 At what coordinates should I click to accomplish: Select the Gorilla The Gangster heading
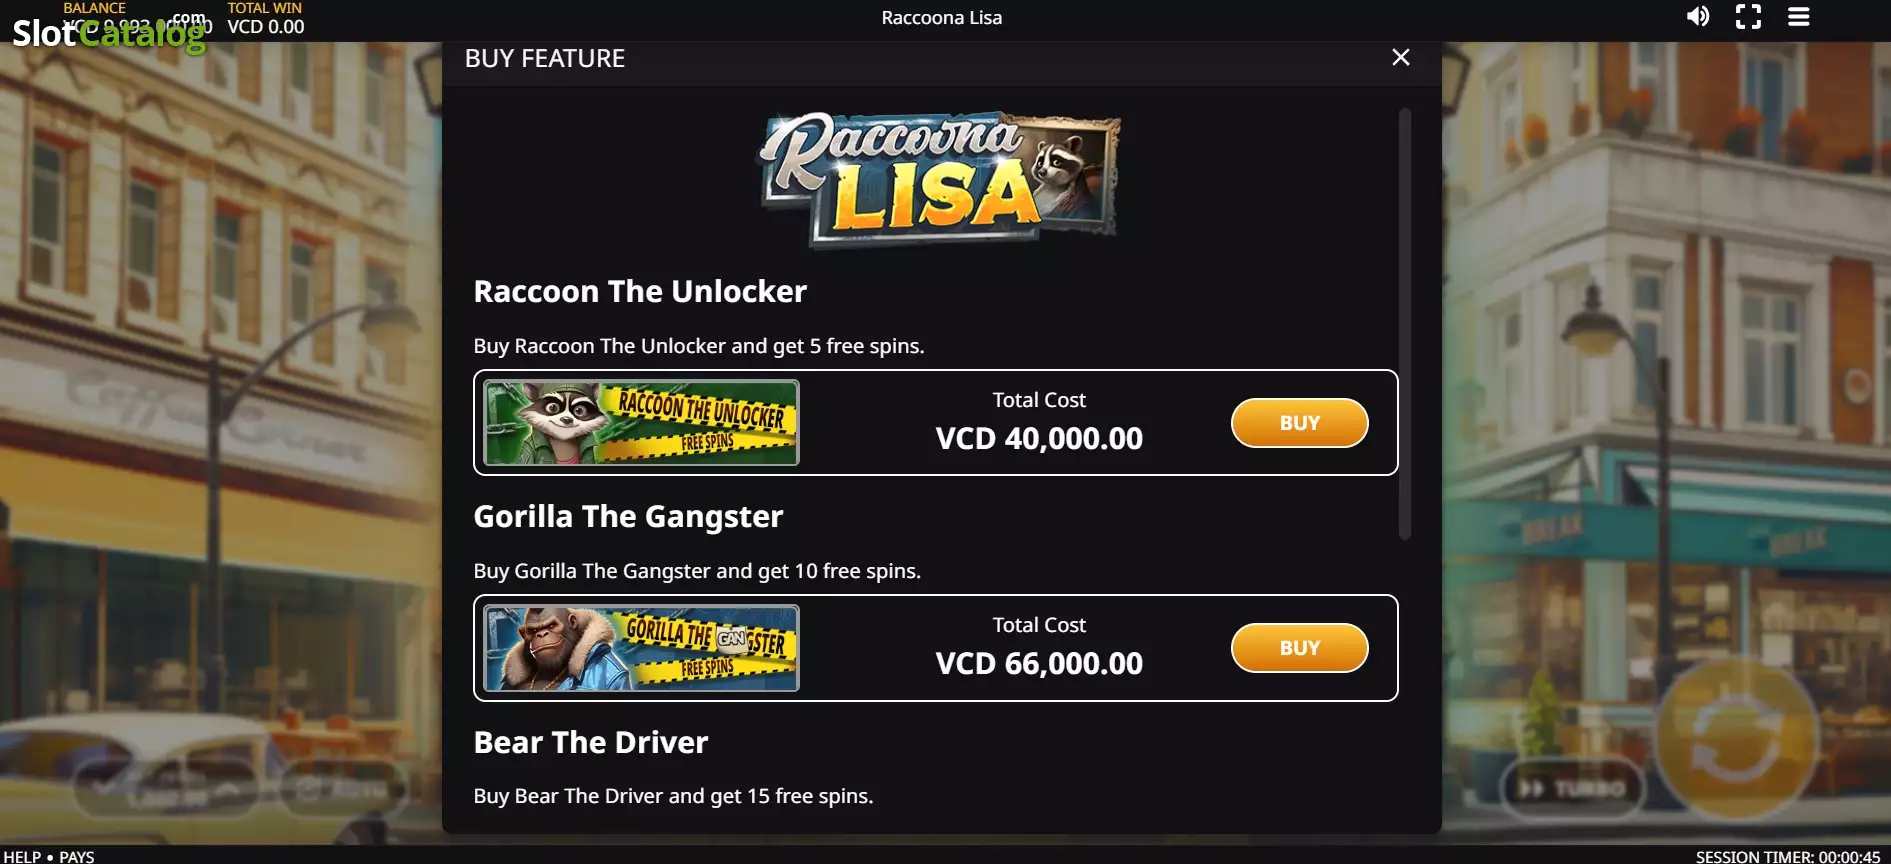click(628, 516)
